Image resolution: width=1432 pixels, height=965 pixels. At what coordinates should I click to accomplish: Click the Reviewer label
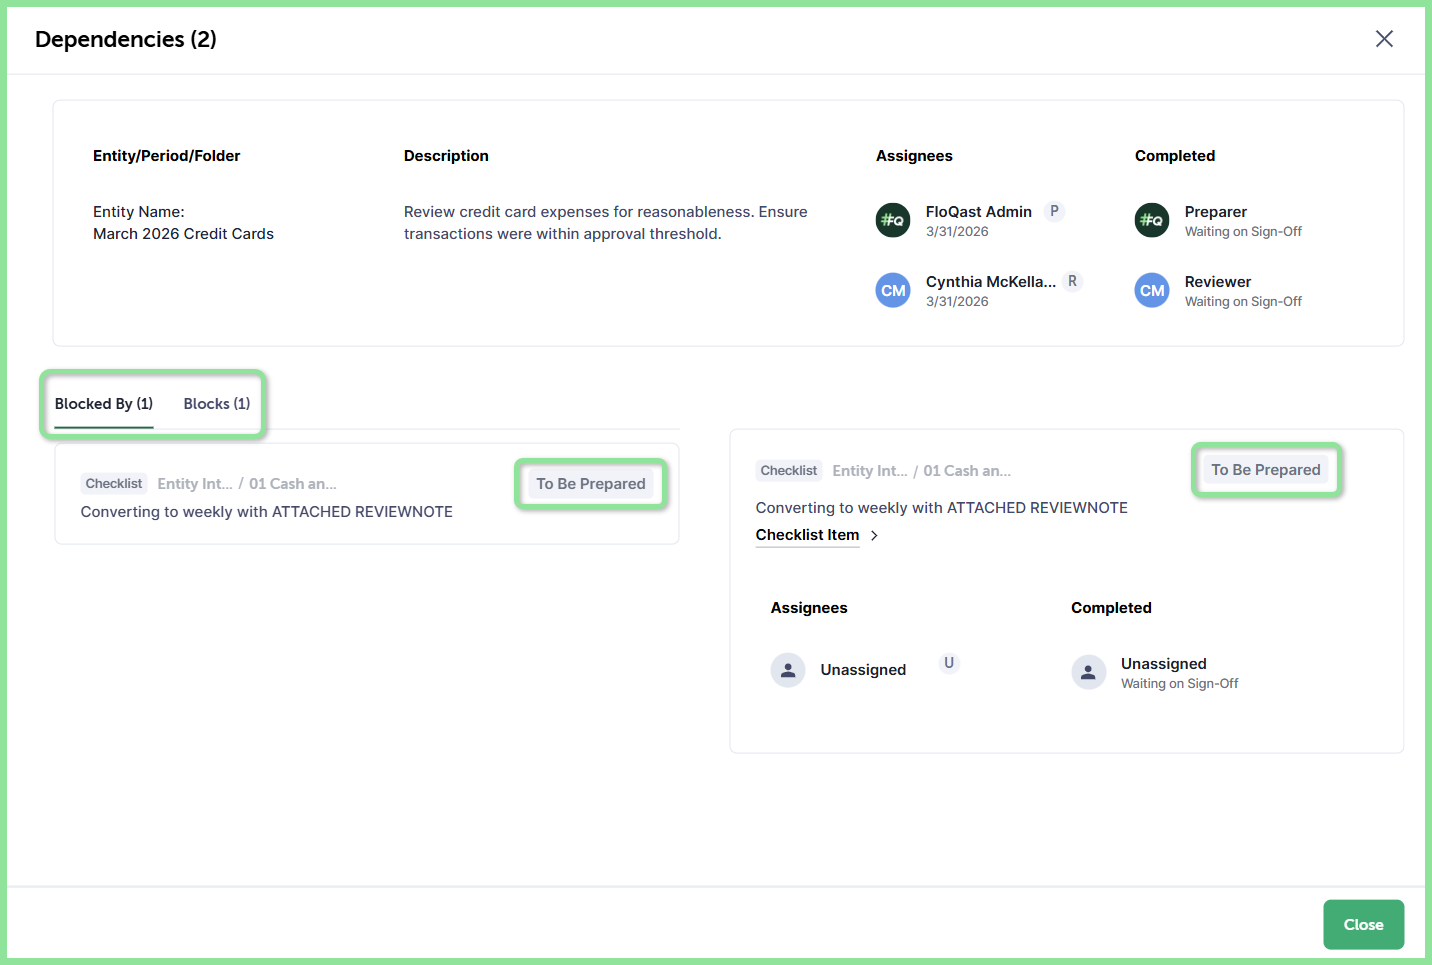click(x=1218, y=282)
